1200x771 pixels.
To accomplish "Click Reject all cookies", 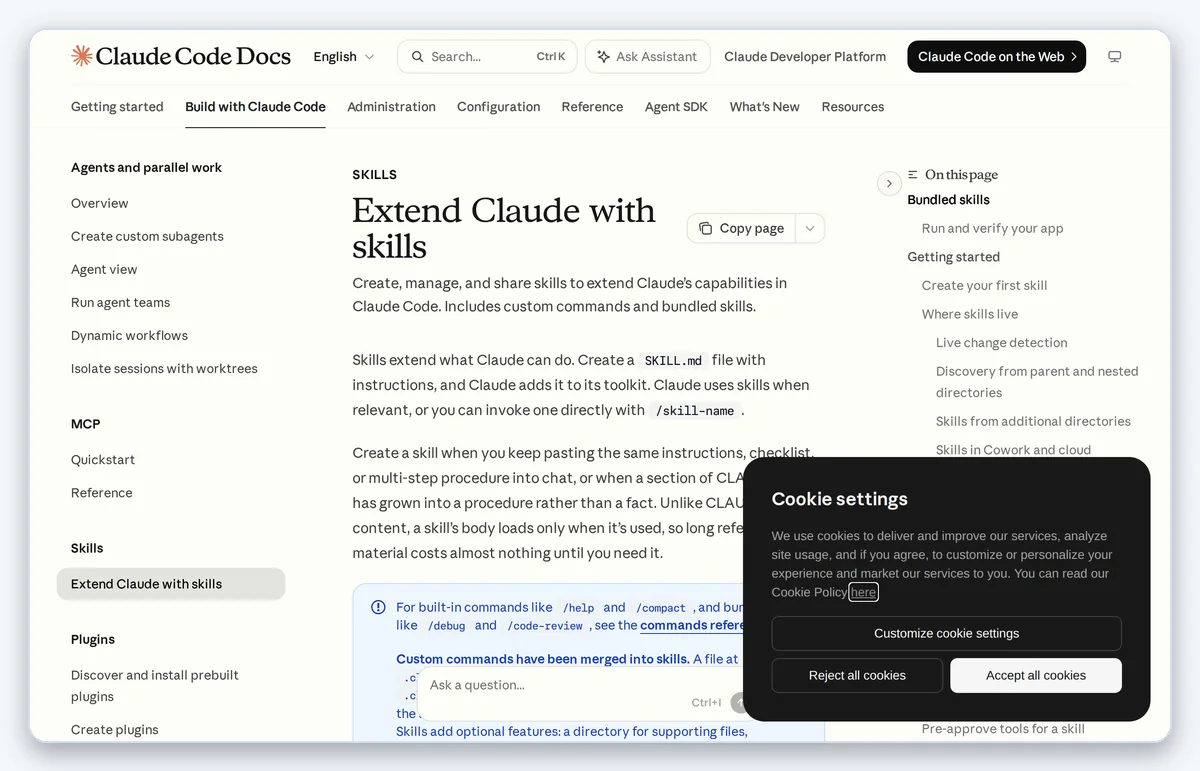I will pyautogui.click(x=857, y=675).
